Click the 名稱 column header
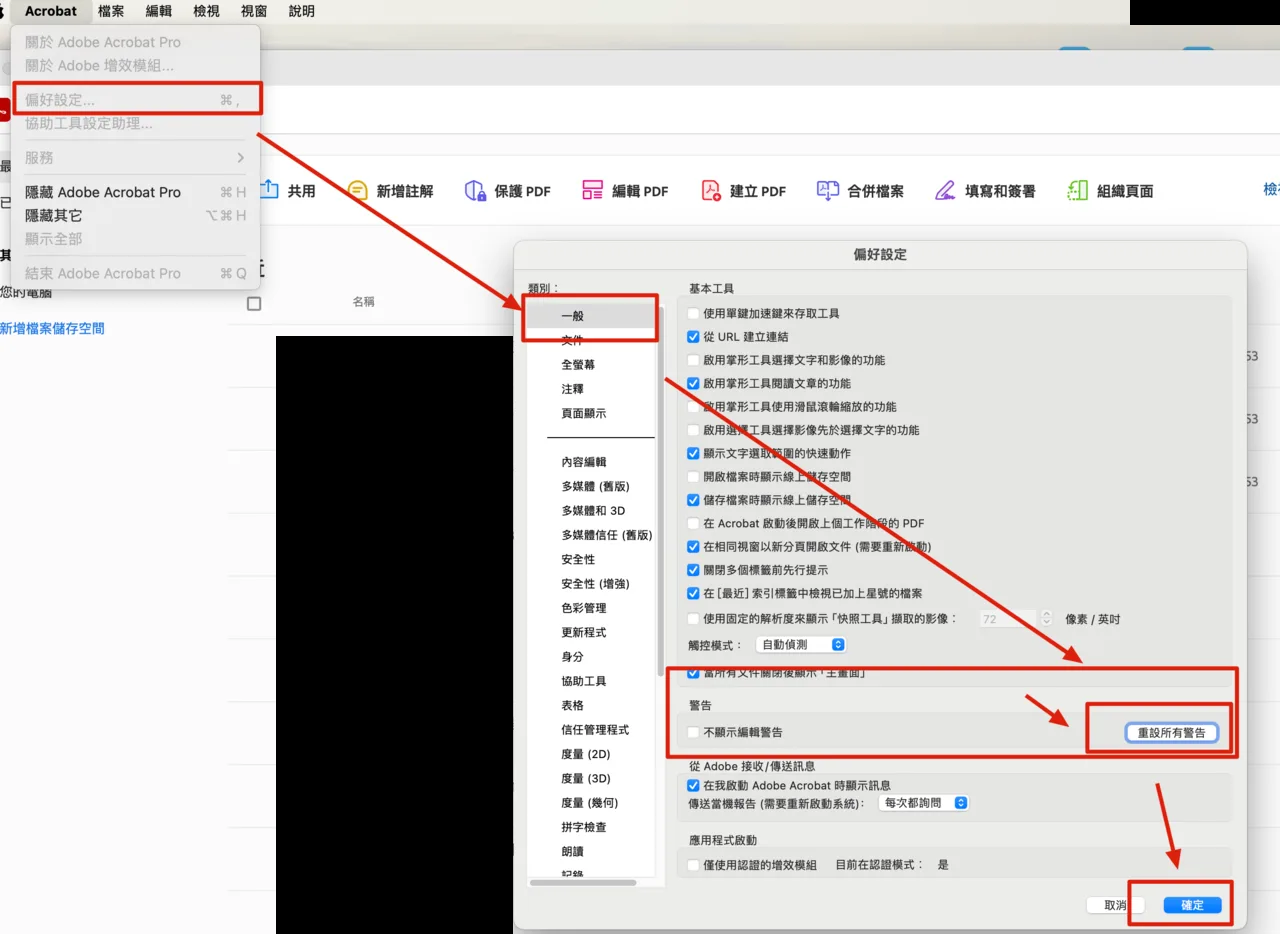1280x934 pixels. [x=363, y=301]
